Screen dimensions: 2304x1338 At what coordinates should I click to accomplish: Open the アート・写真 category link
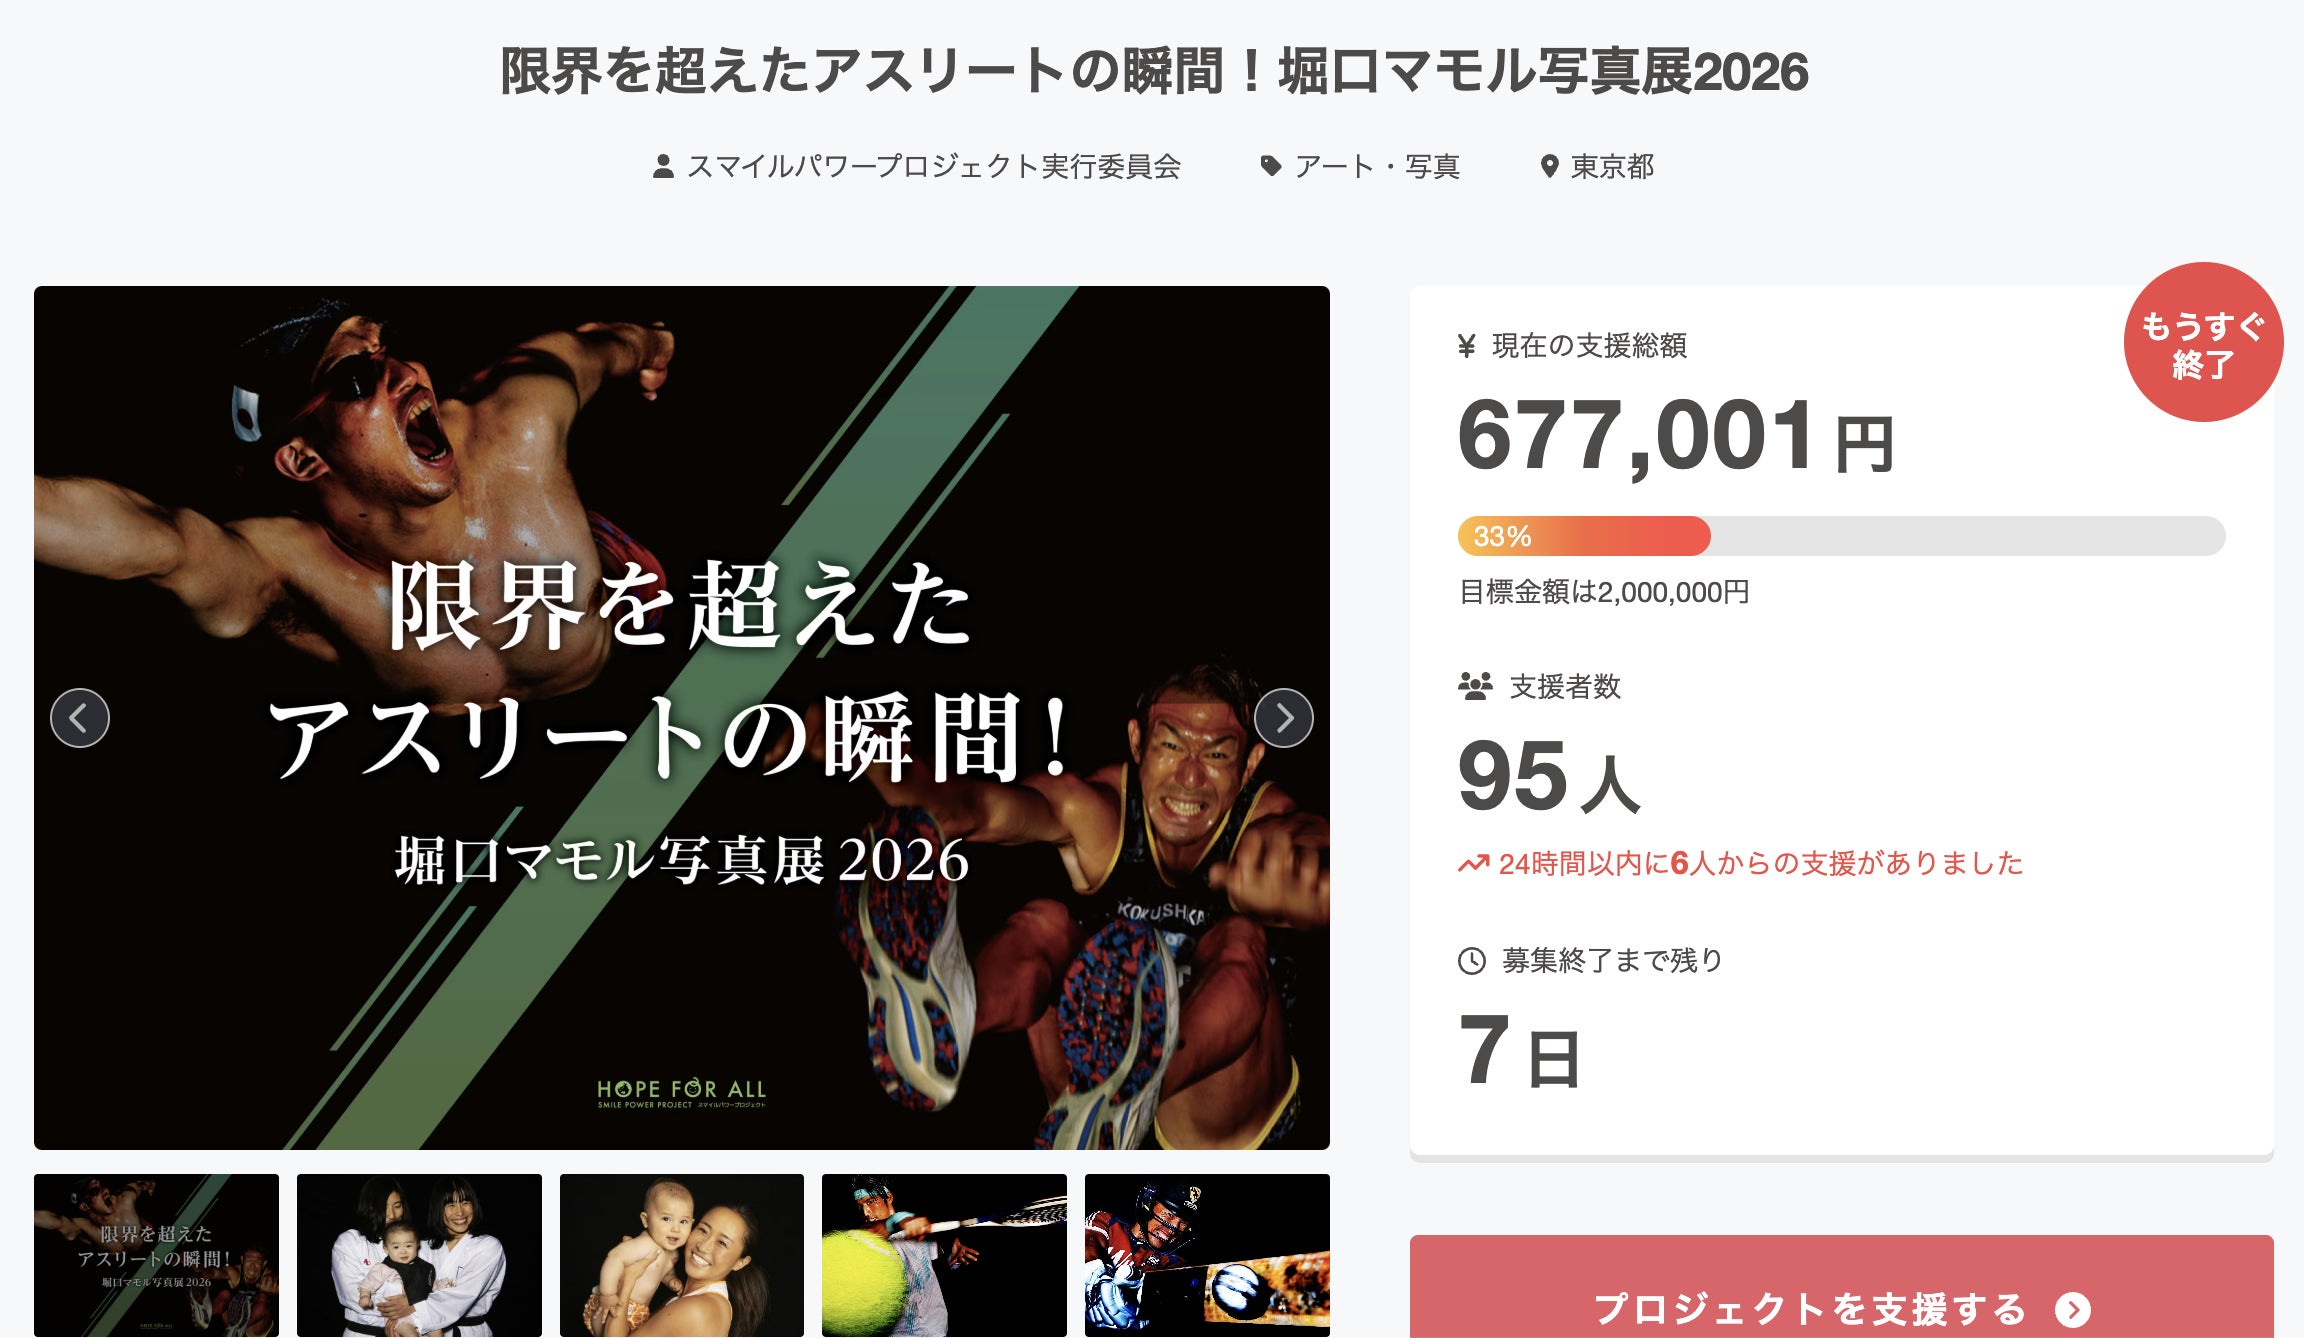click(1377, 167)
